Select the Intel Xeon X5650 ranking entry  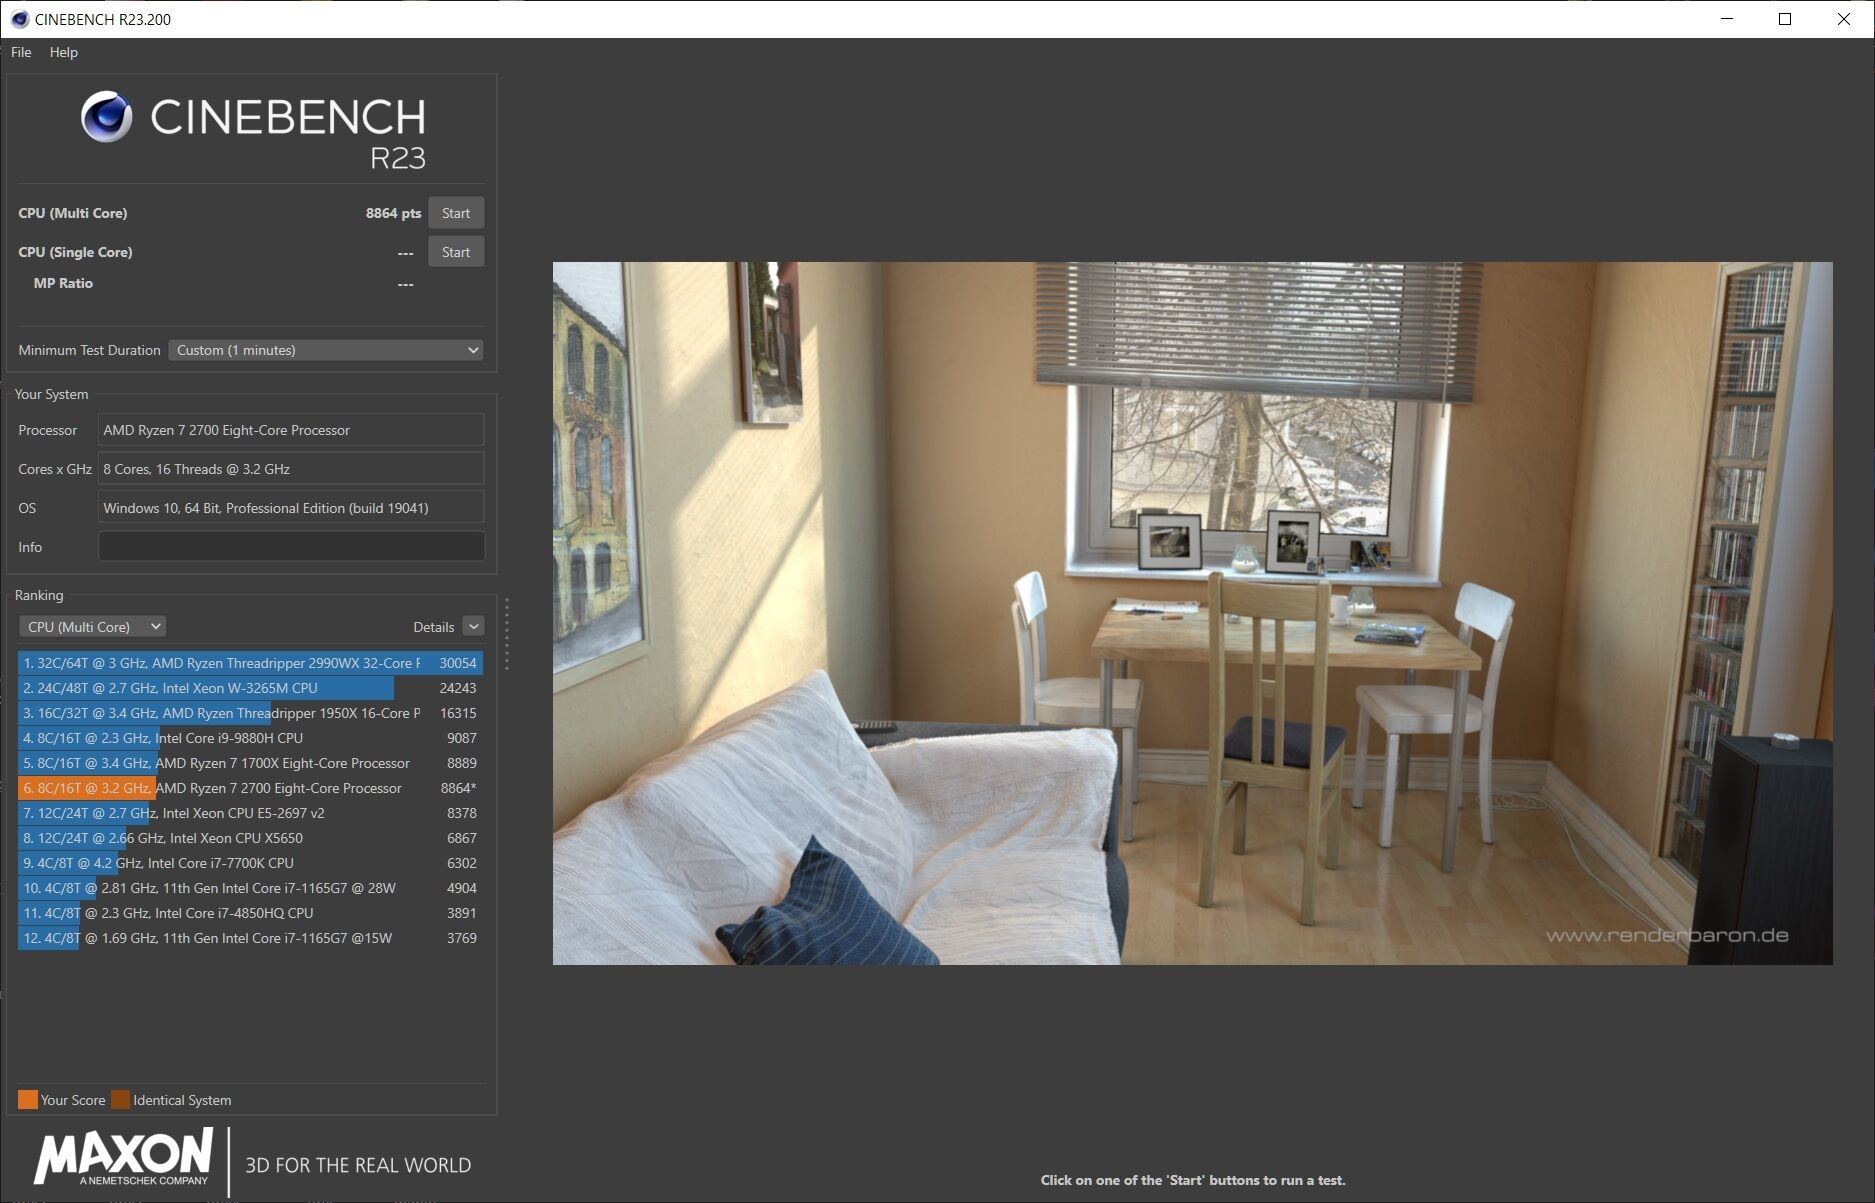tap(250, 838)
